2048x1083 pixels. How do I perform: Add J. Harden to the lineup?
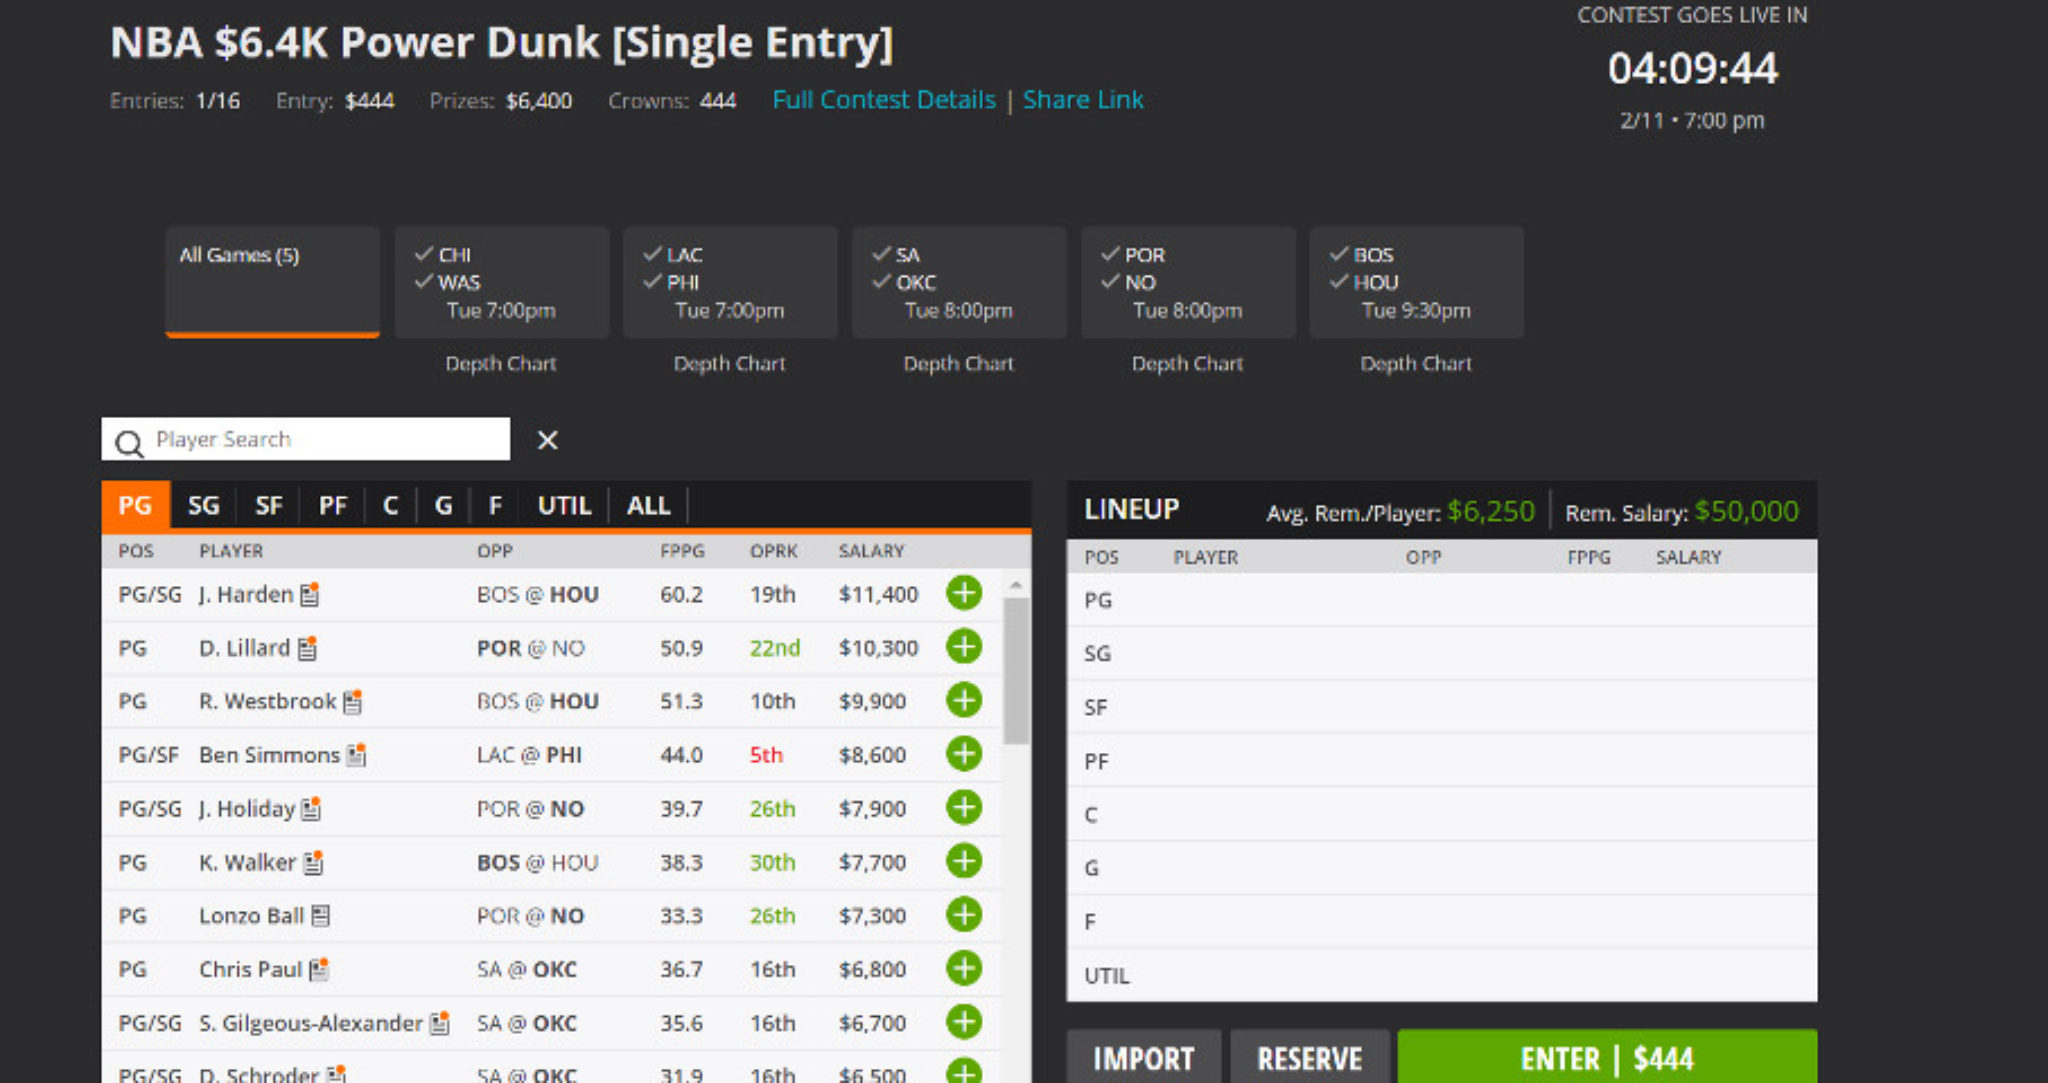pos(963,593)
